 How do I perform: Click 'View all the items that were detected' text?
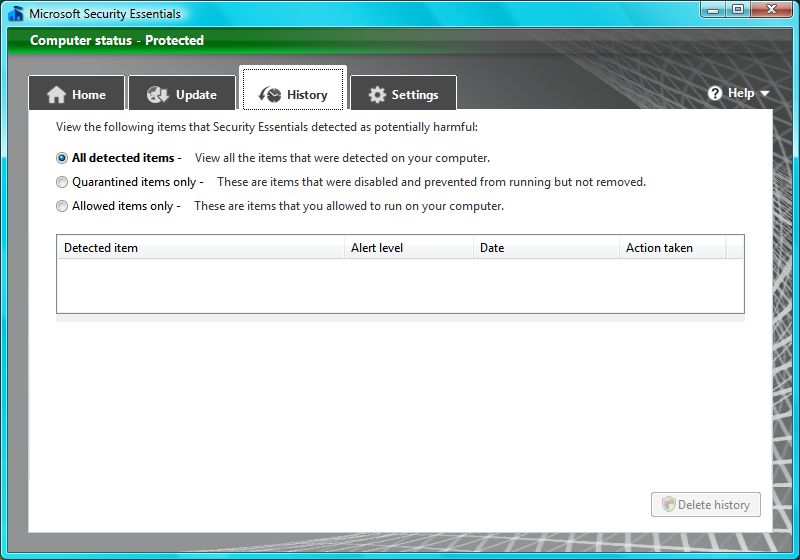[342, 158]
